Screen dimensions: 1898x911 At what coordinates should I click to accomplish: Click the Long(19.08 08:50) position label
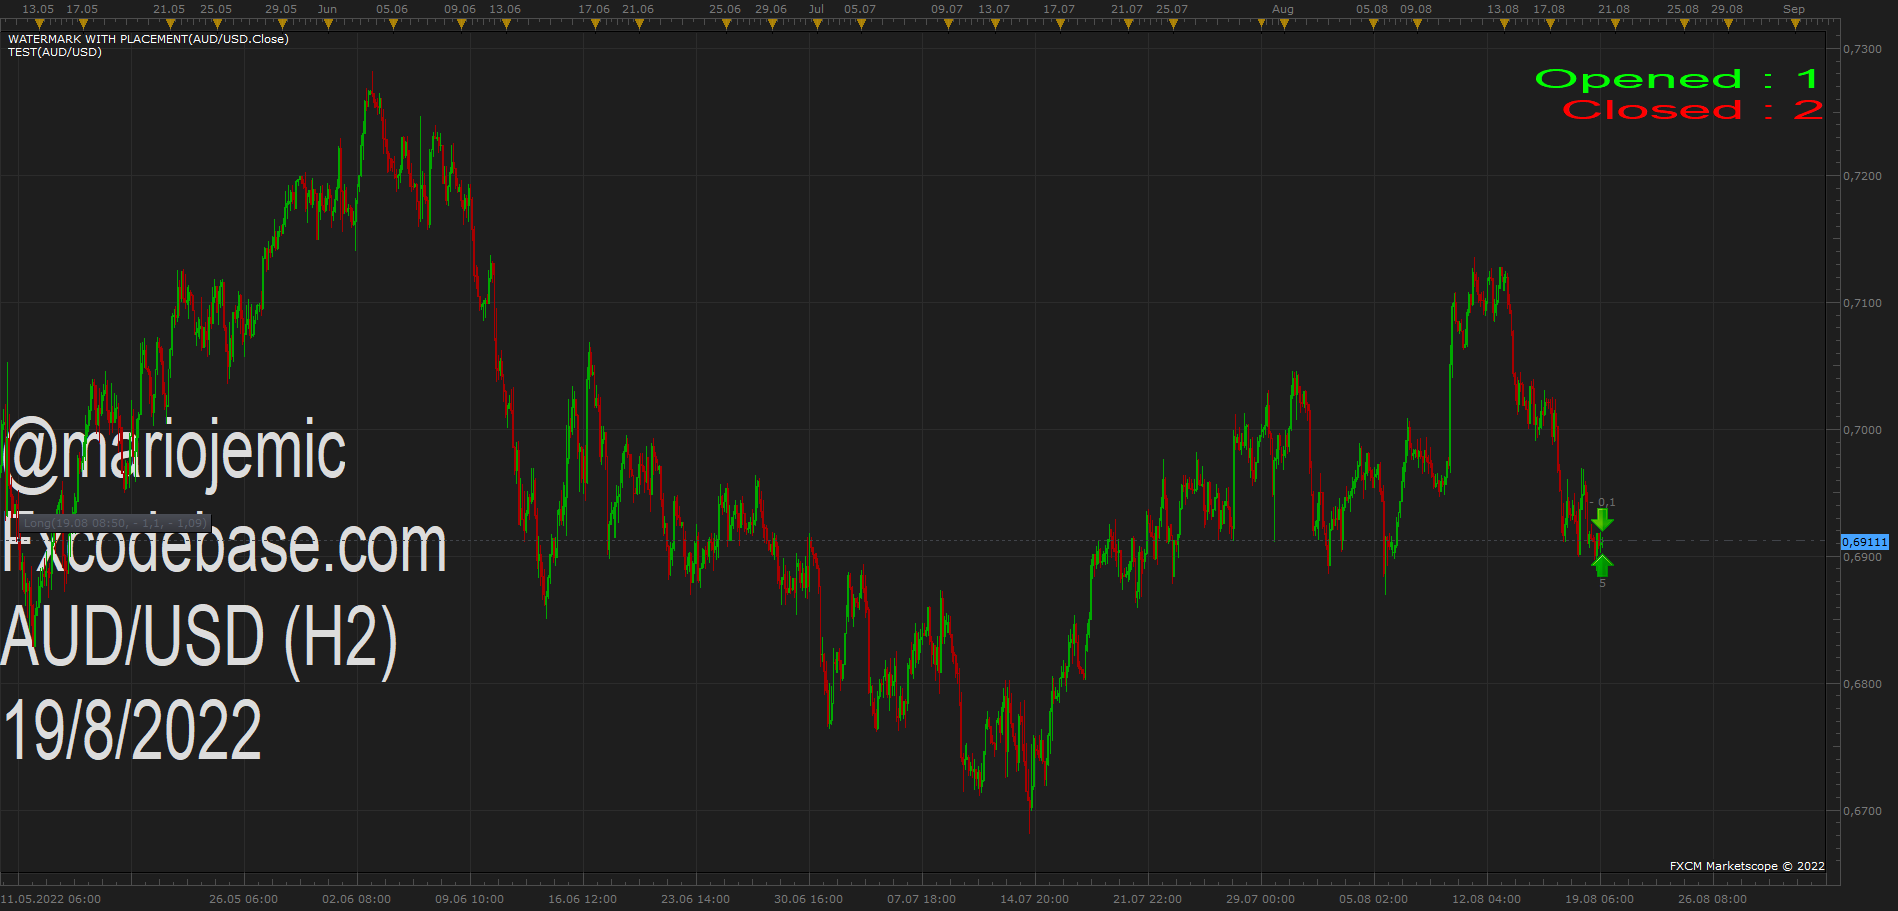point(115,523)
